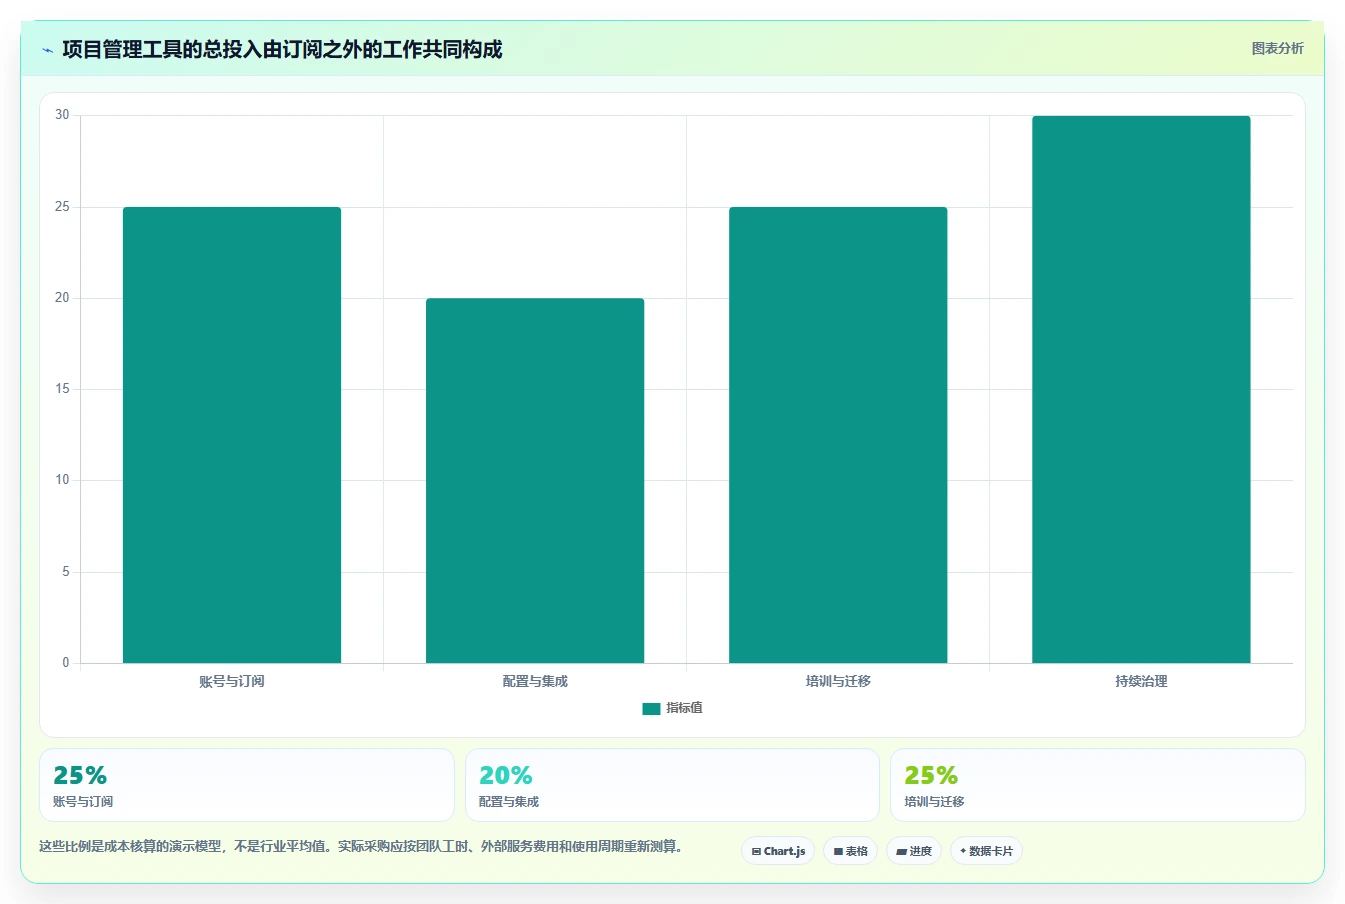
Task: Click the y-axis value 15
Action: point(62,389)
